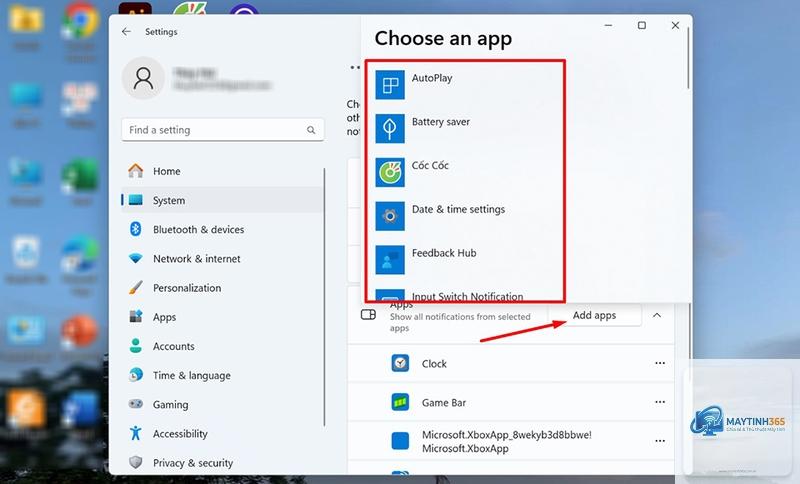The image size is (800, 484).
Task: Click the Add apps button
Action: click(595, 315)
